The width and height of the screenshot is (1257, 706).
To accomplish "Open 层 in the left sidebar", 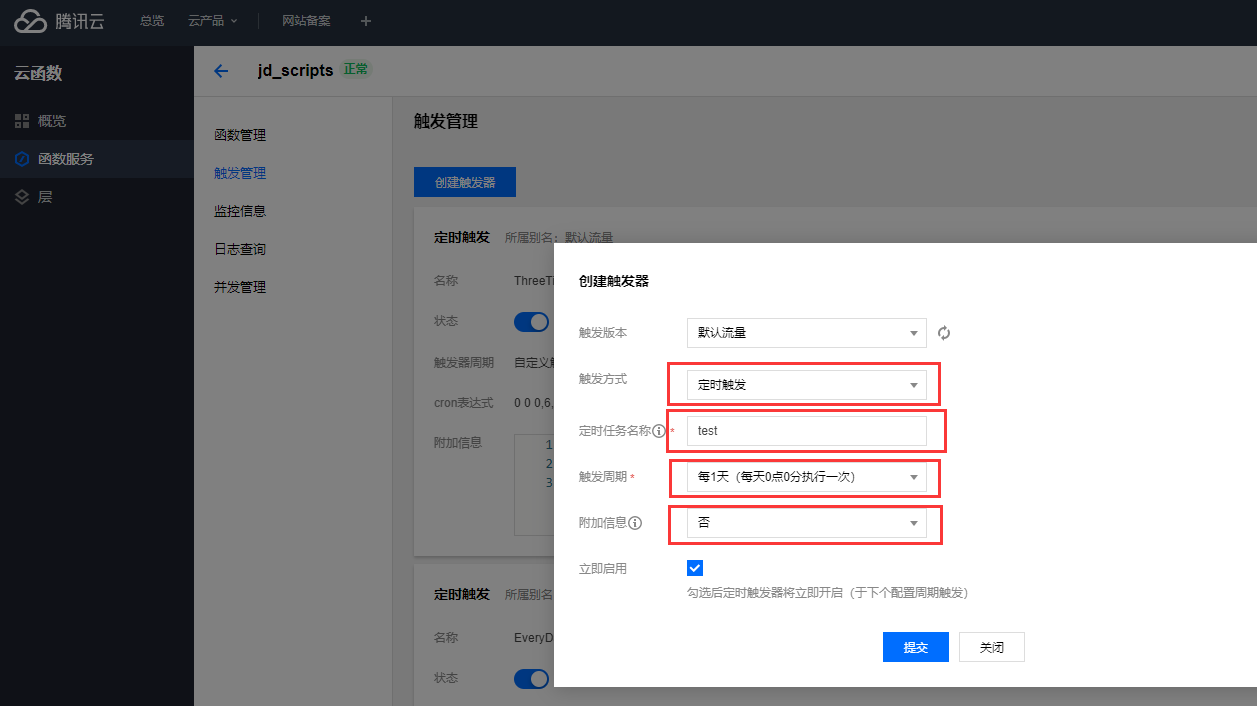I will (44, 197).
